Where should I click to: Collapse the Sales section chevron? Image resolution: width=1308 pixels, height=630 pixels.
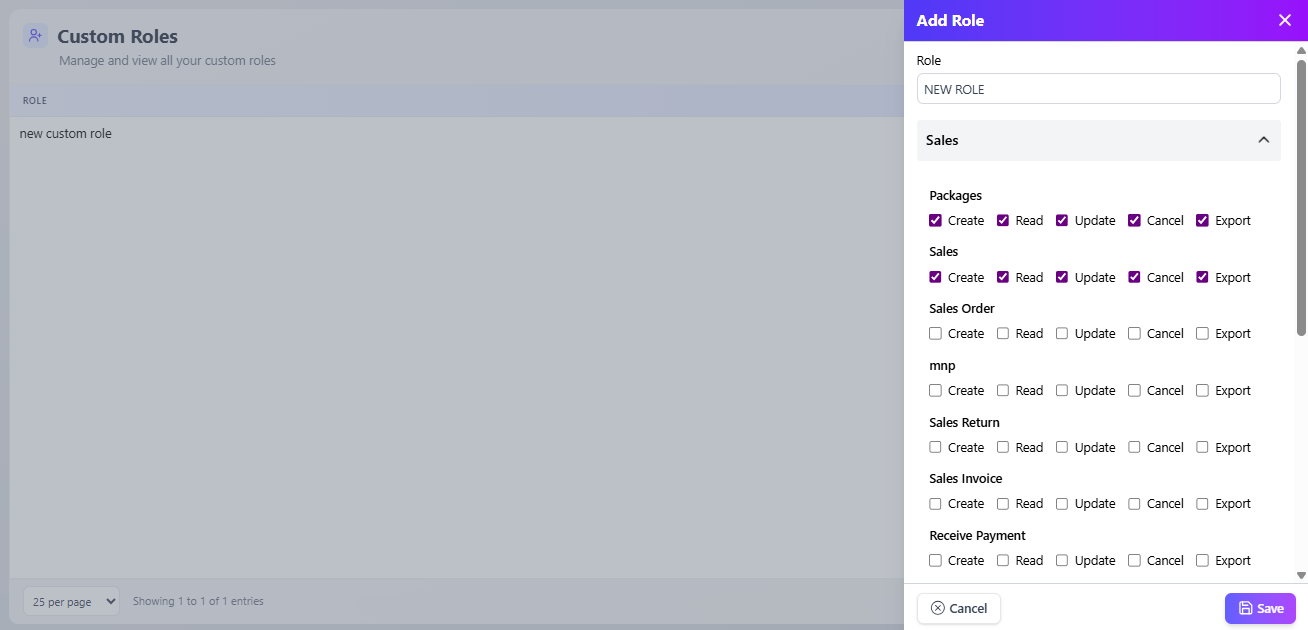coord(1263,140)
